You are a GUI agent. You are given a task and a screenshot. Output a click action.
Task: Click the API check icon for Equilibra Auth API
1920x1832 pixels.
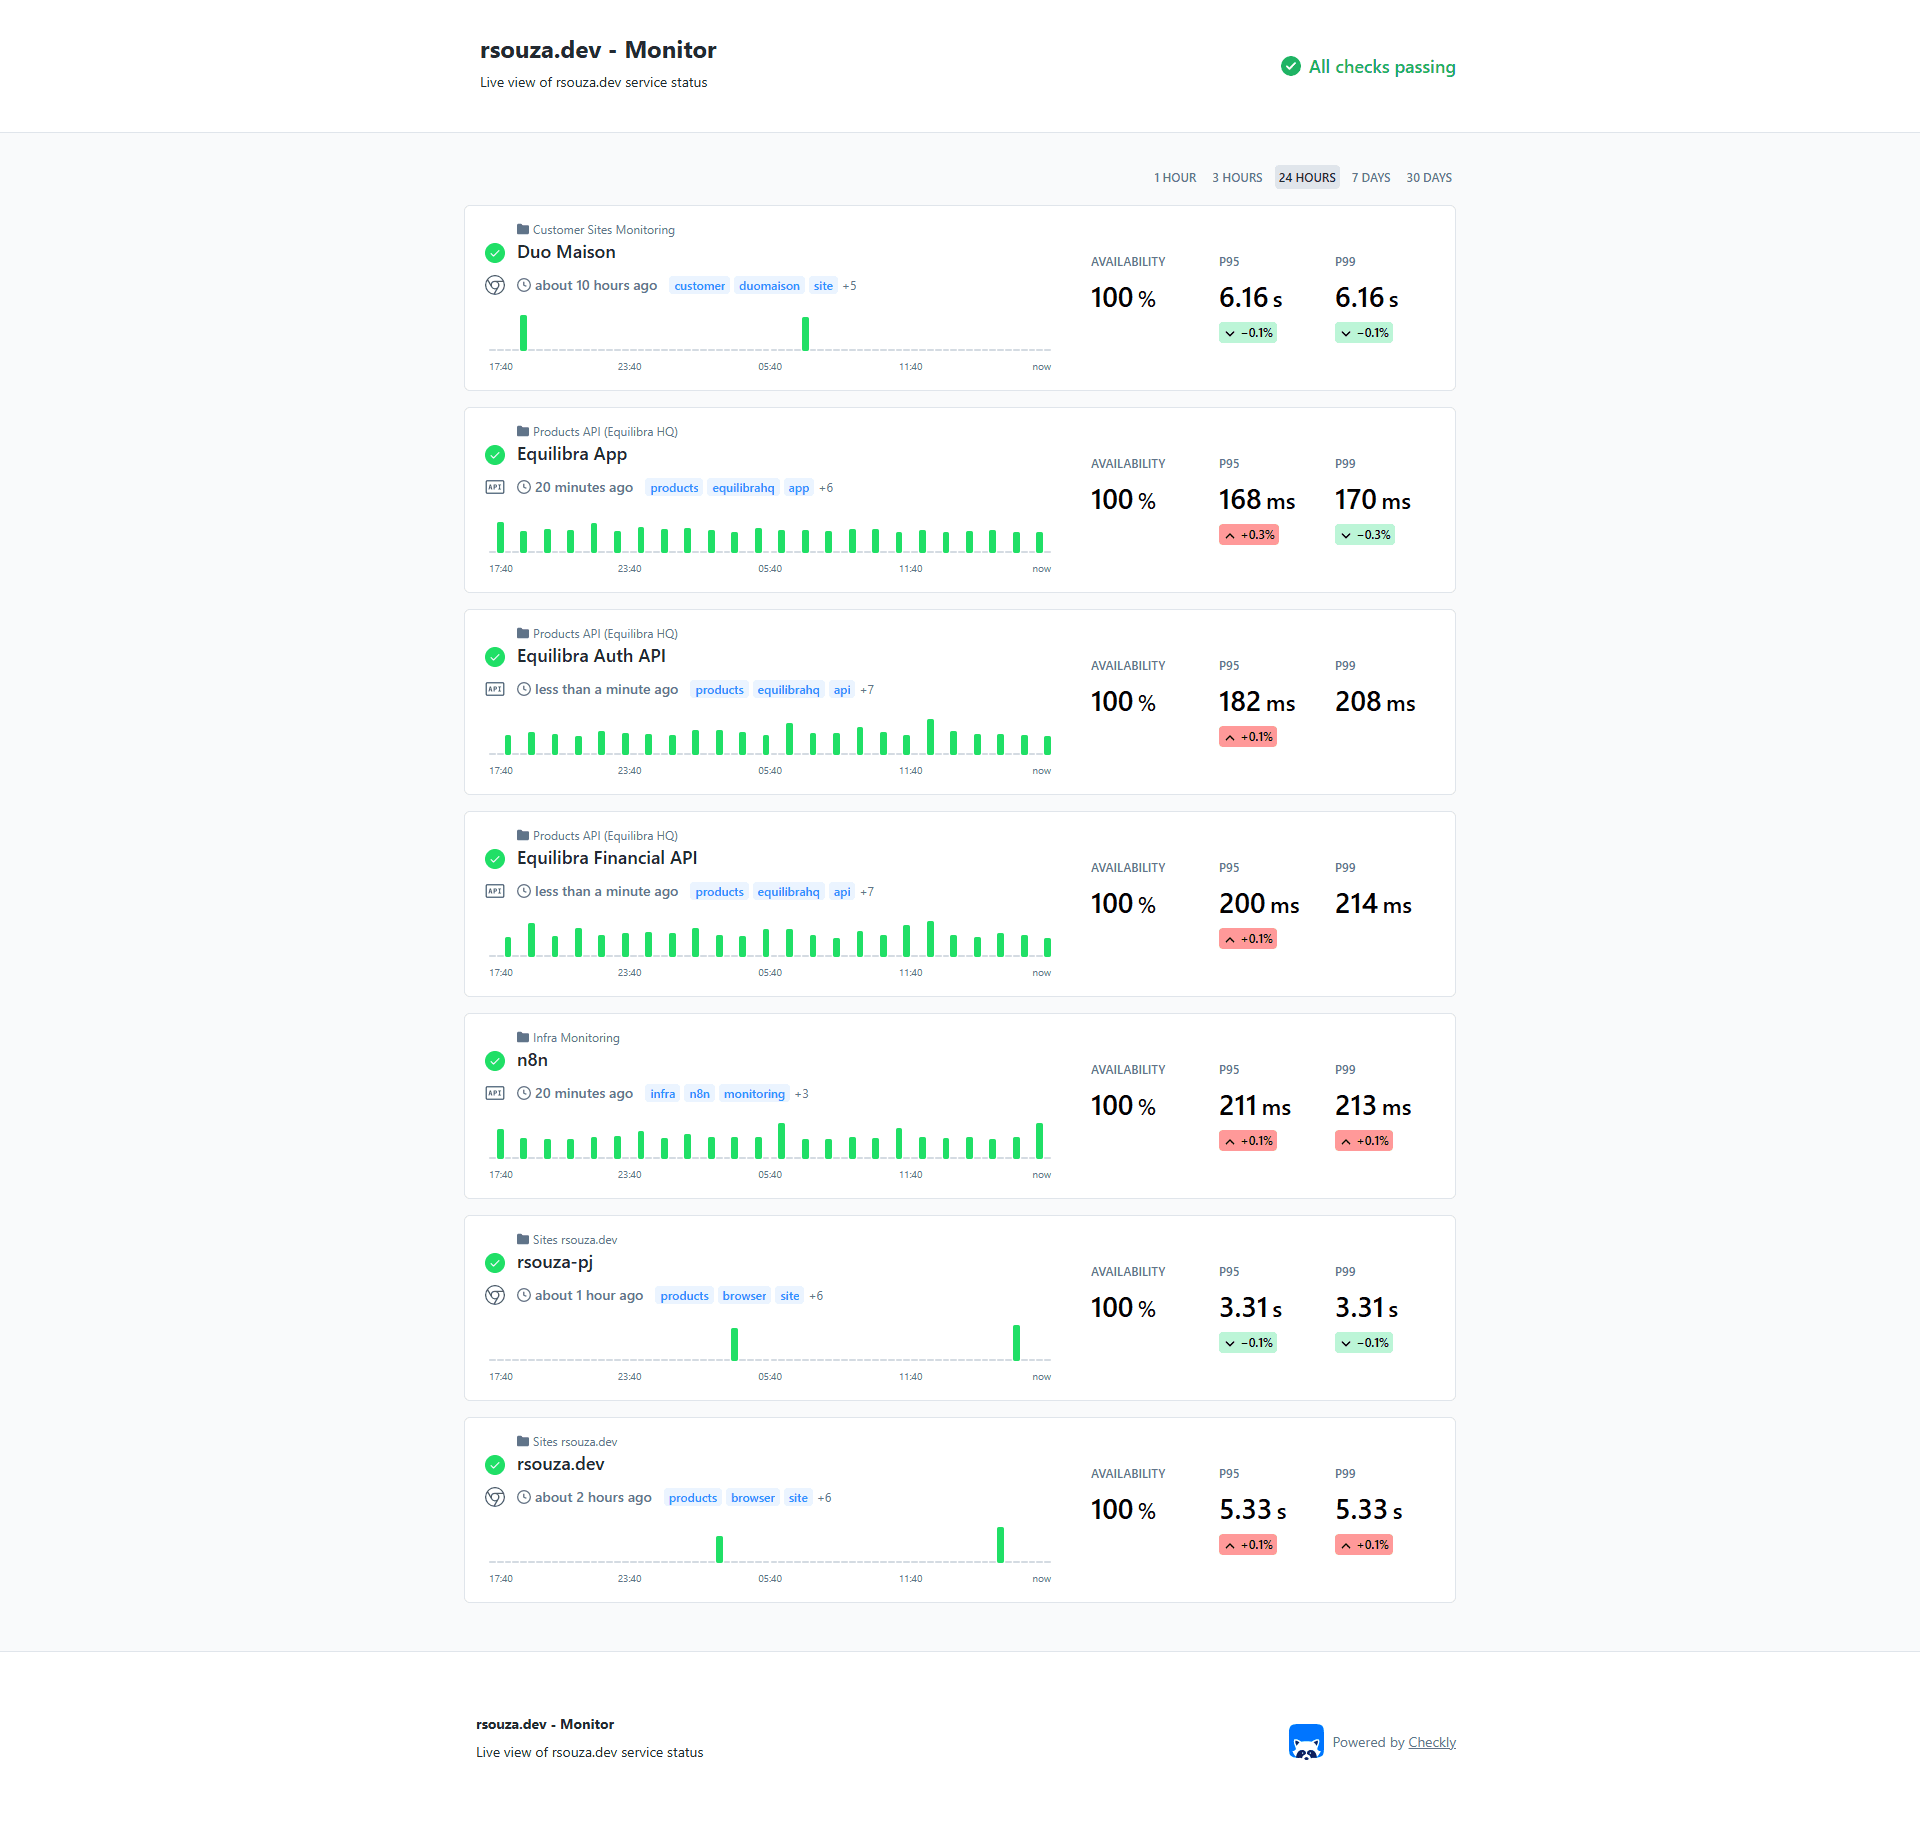pos(495,689)
